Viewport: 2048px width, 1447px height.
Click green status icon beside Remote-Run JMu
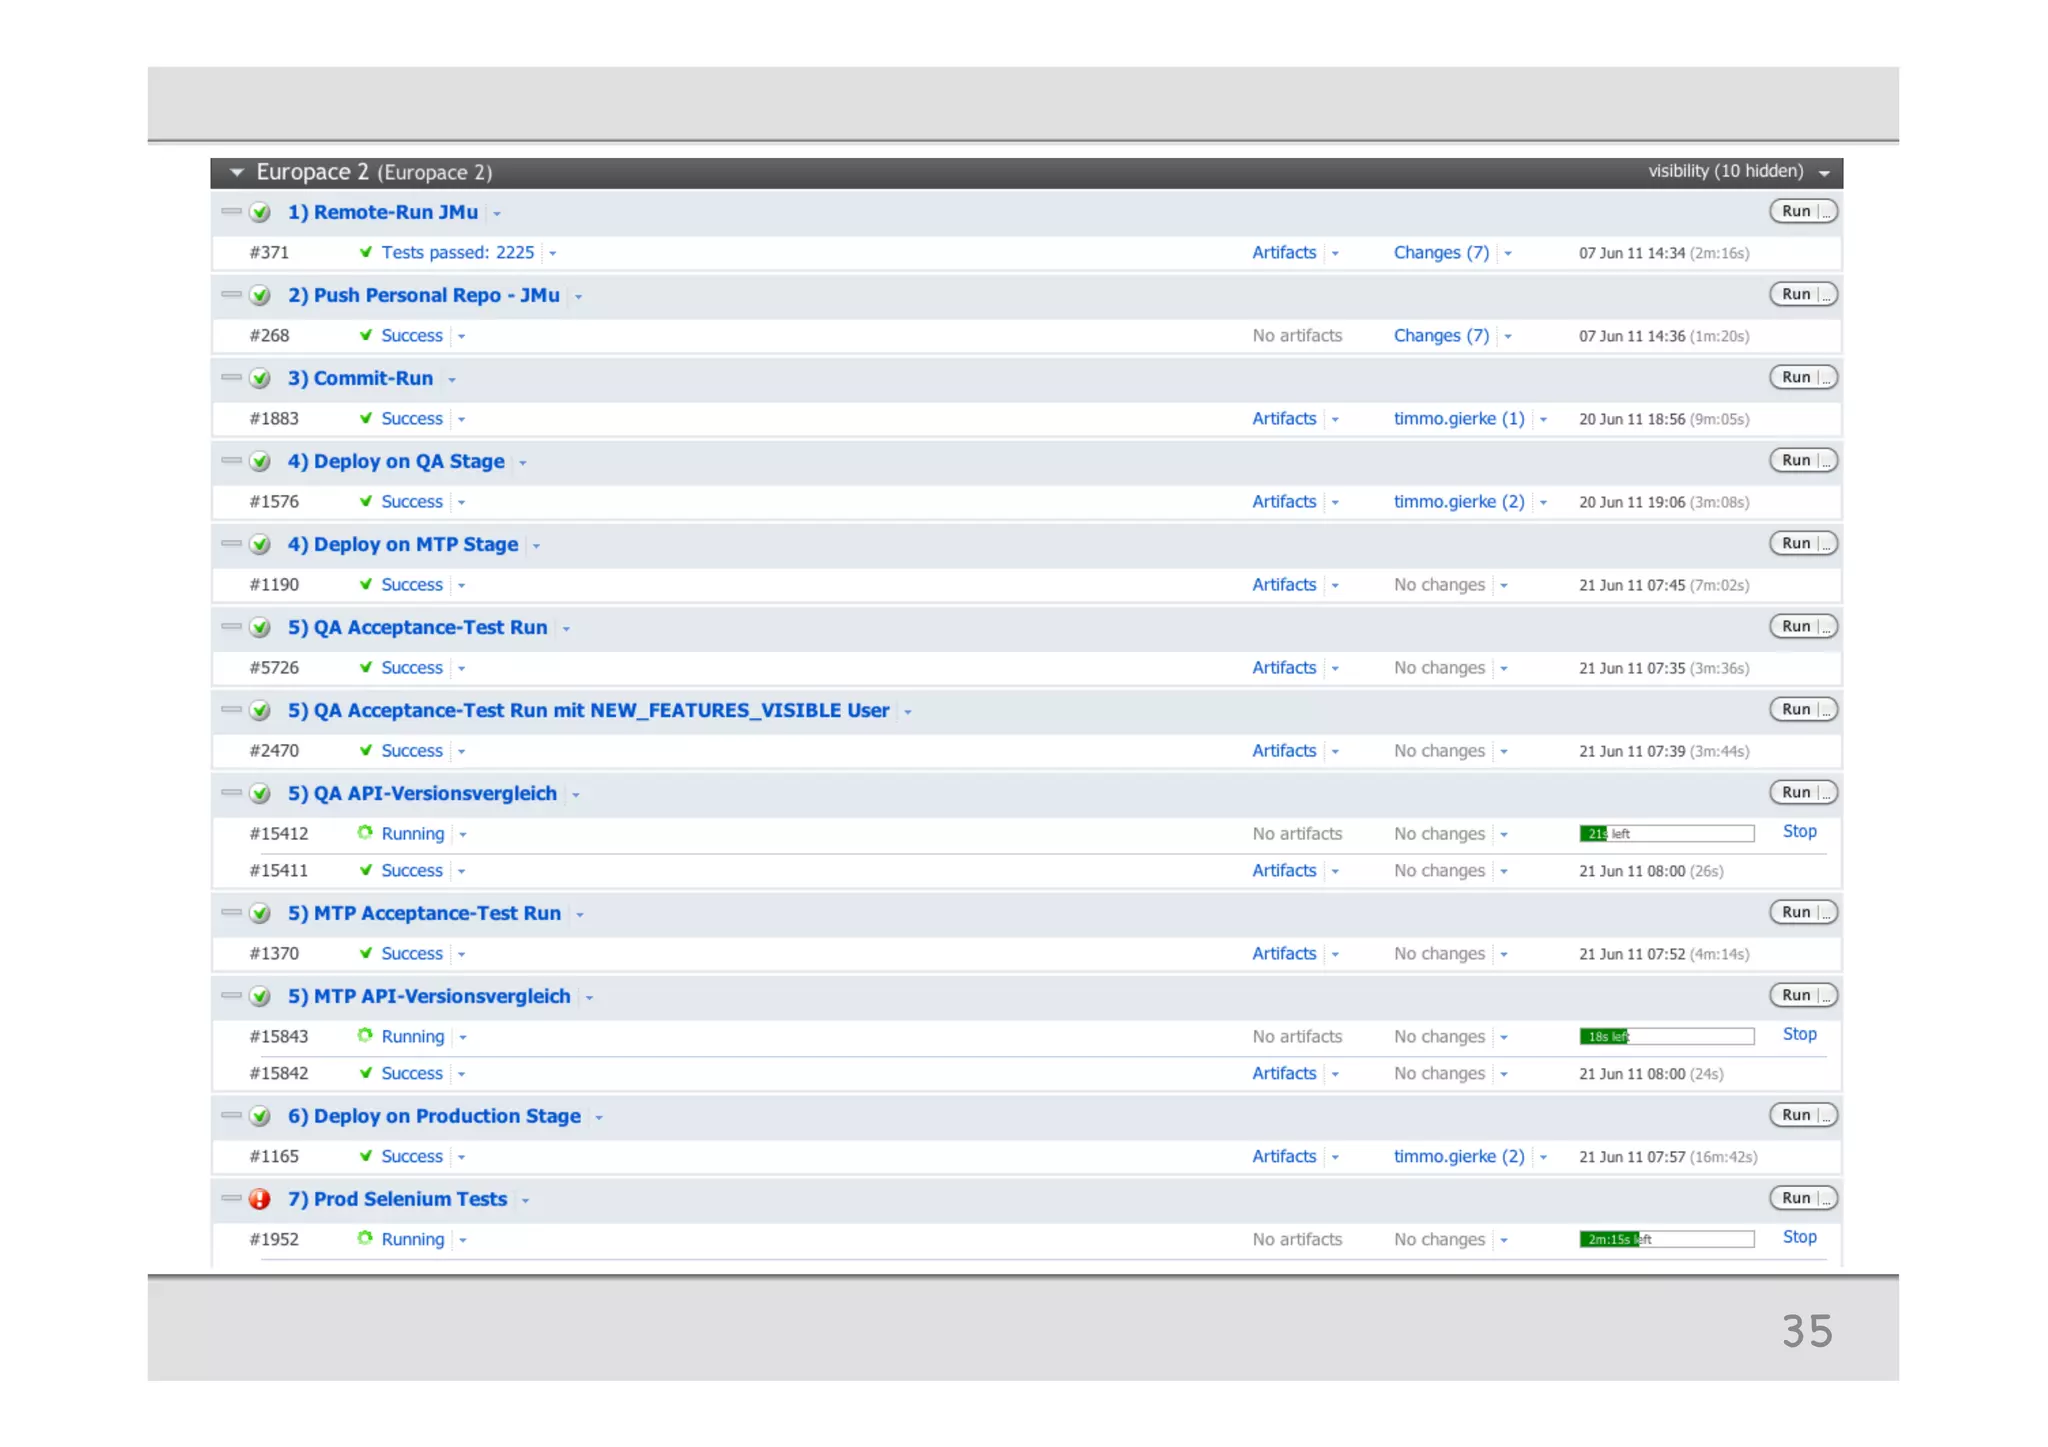260,212
